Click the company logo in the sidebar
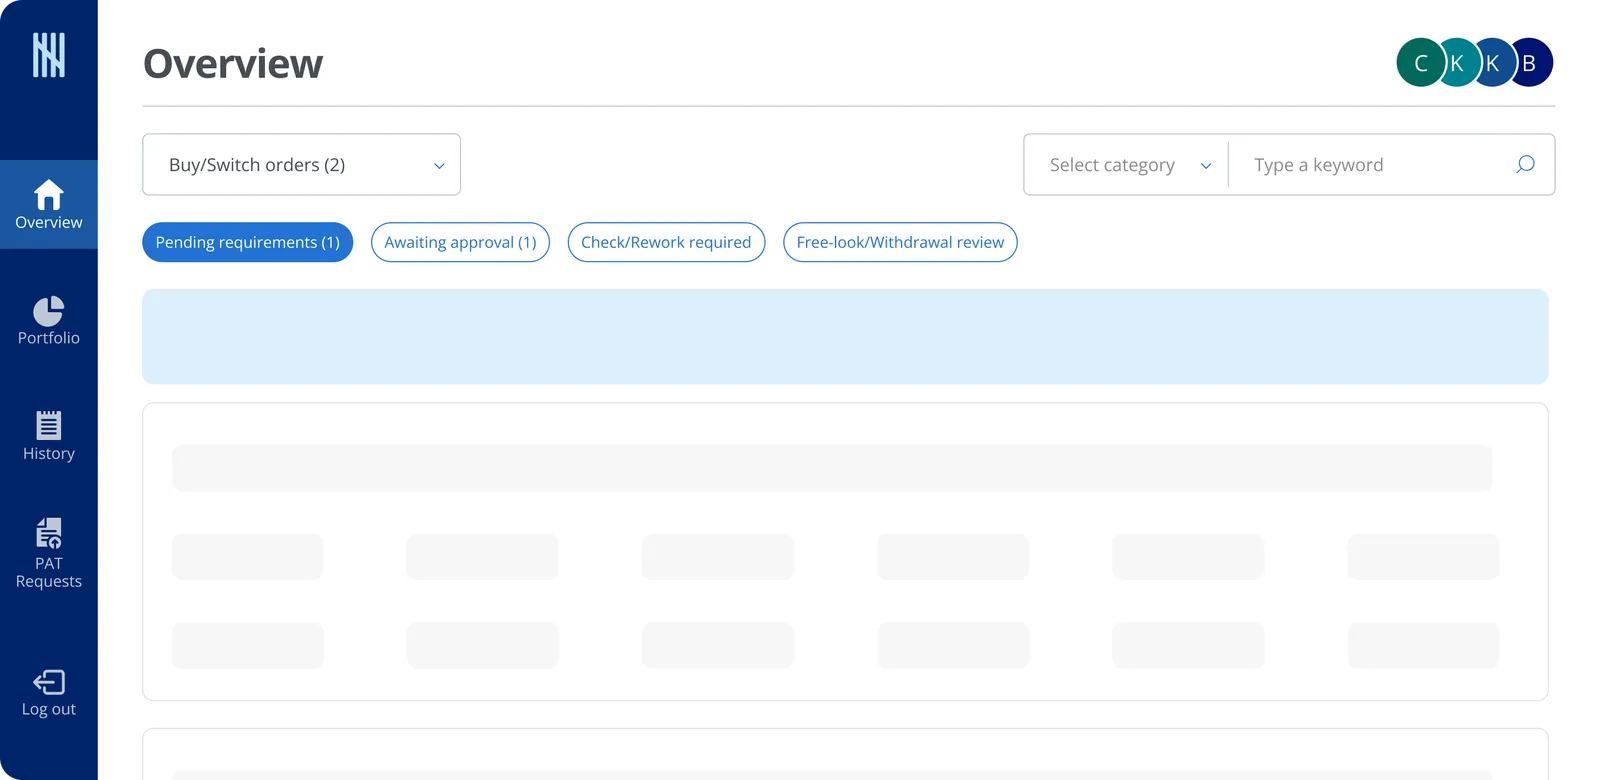 coord(48,55)
